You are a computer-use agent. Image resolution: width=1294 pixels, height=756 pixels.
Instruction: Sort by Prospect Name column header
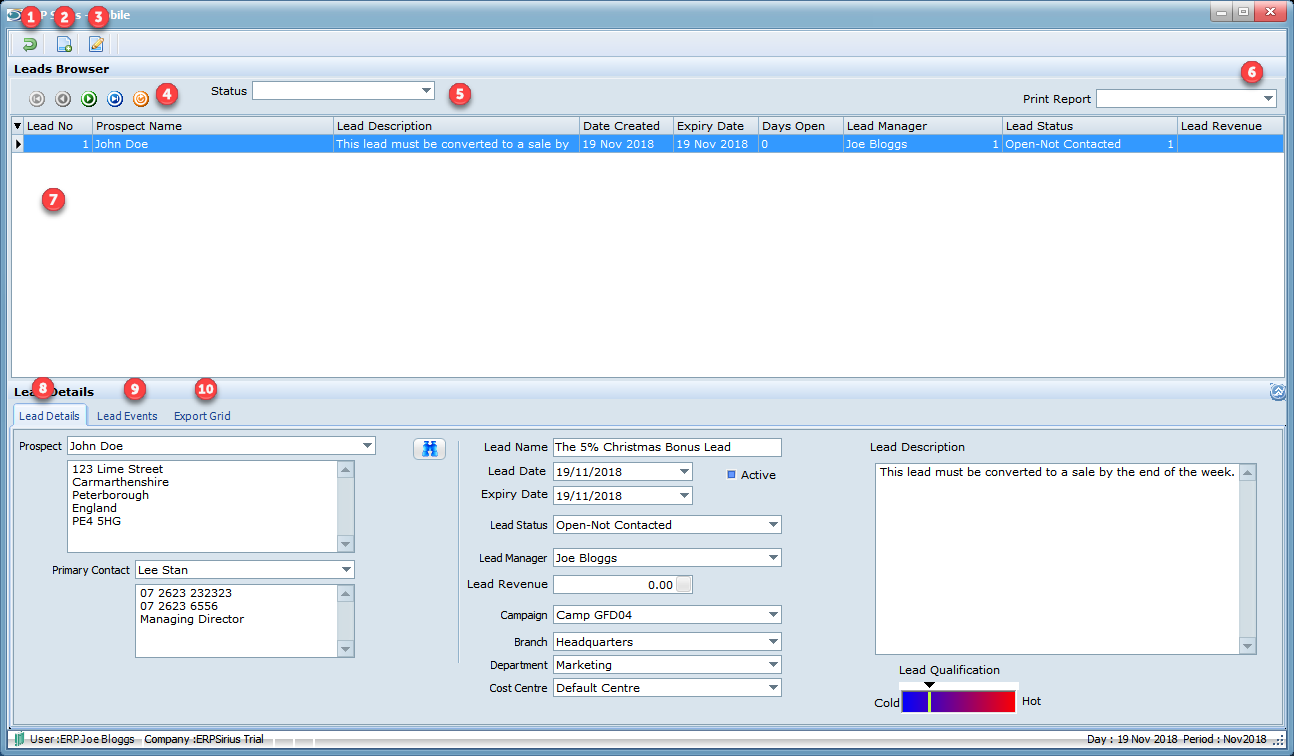(x=213, y=126)
